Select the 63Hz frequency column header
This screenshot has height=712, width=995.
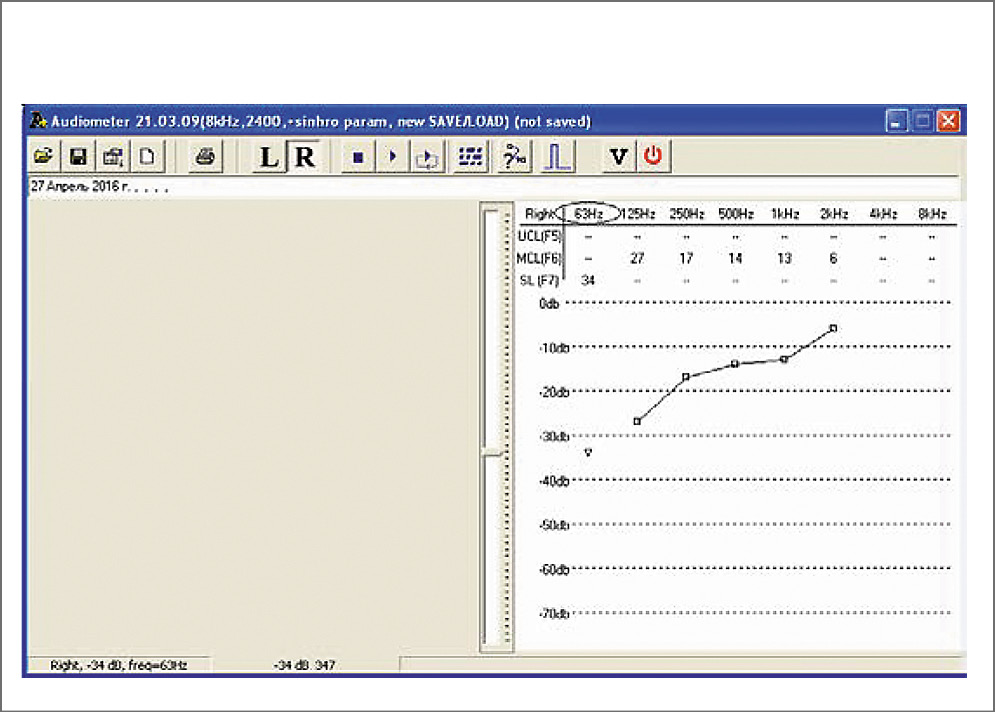coord(588,214)
